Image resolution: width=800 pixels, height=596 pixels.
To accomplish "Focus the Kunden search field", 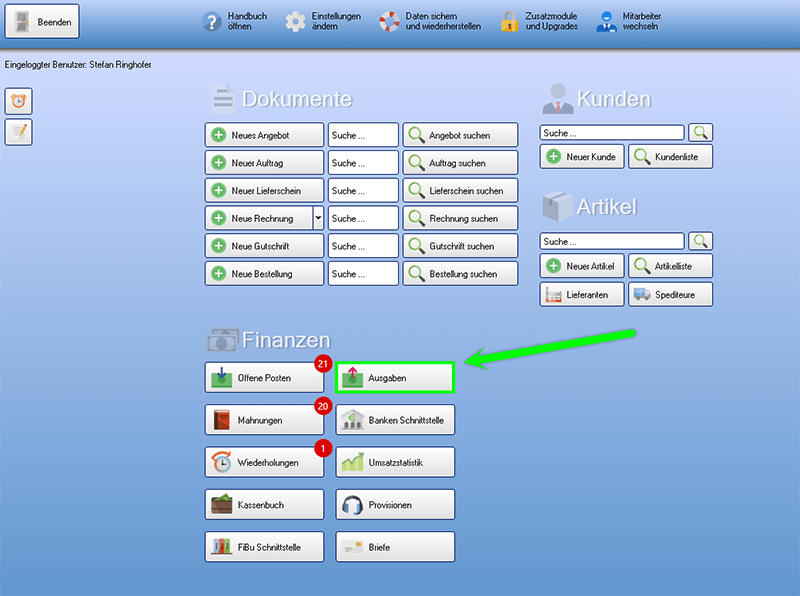I will click(x=612, y=133).
